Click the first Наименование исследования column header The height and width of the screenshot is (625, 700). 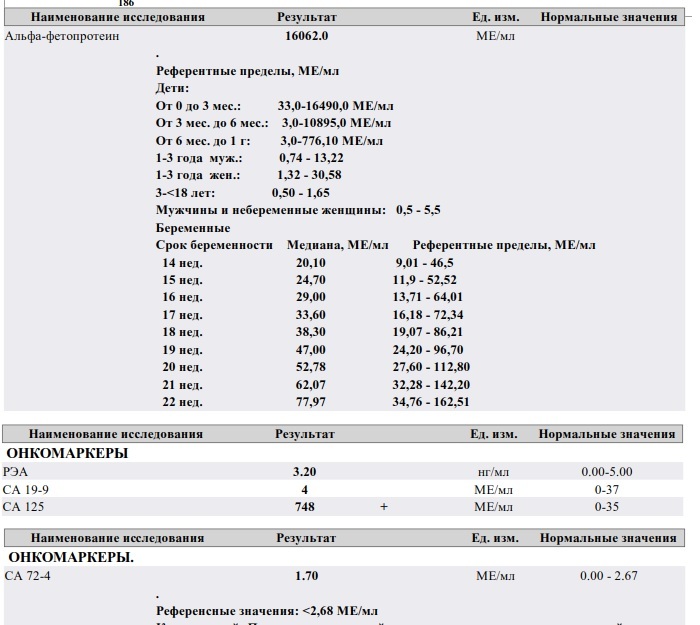point(118,17)
